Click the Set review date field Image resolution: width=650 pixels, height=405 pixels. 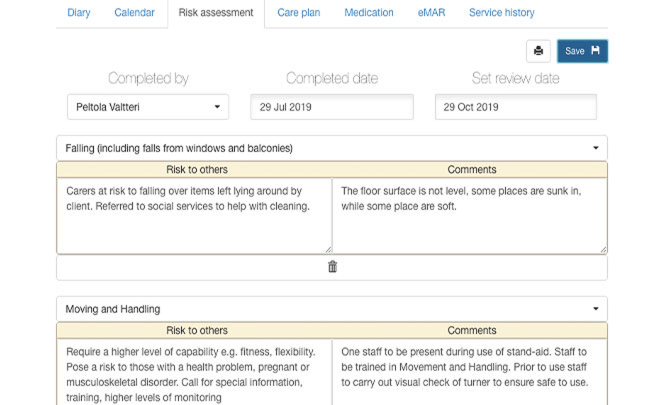point(516,107)
